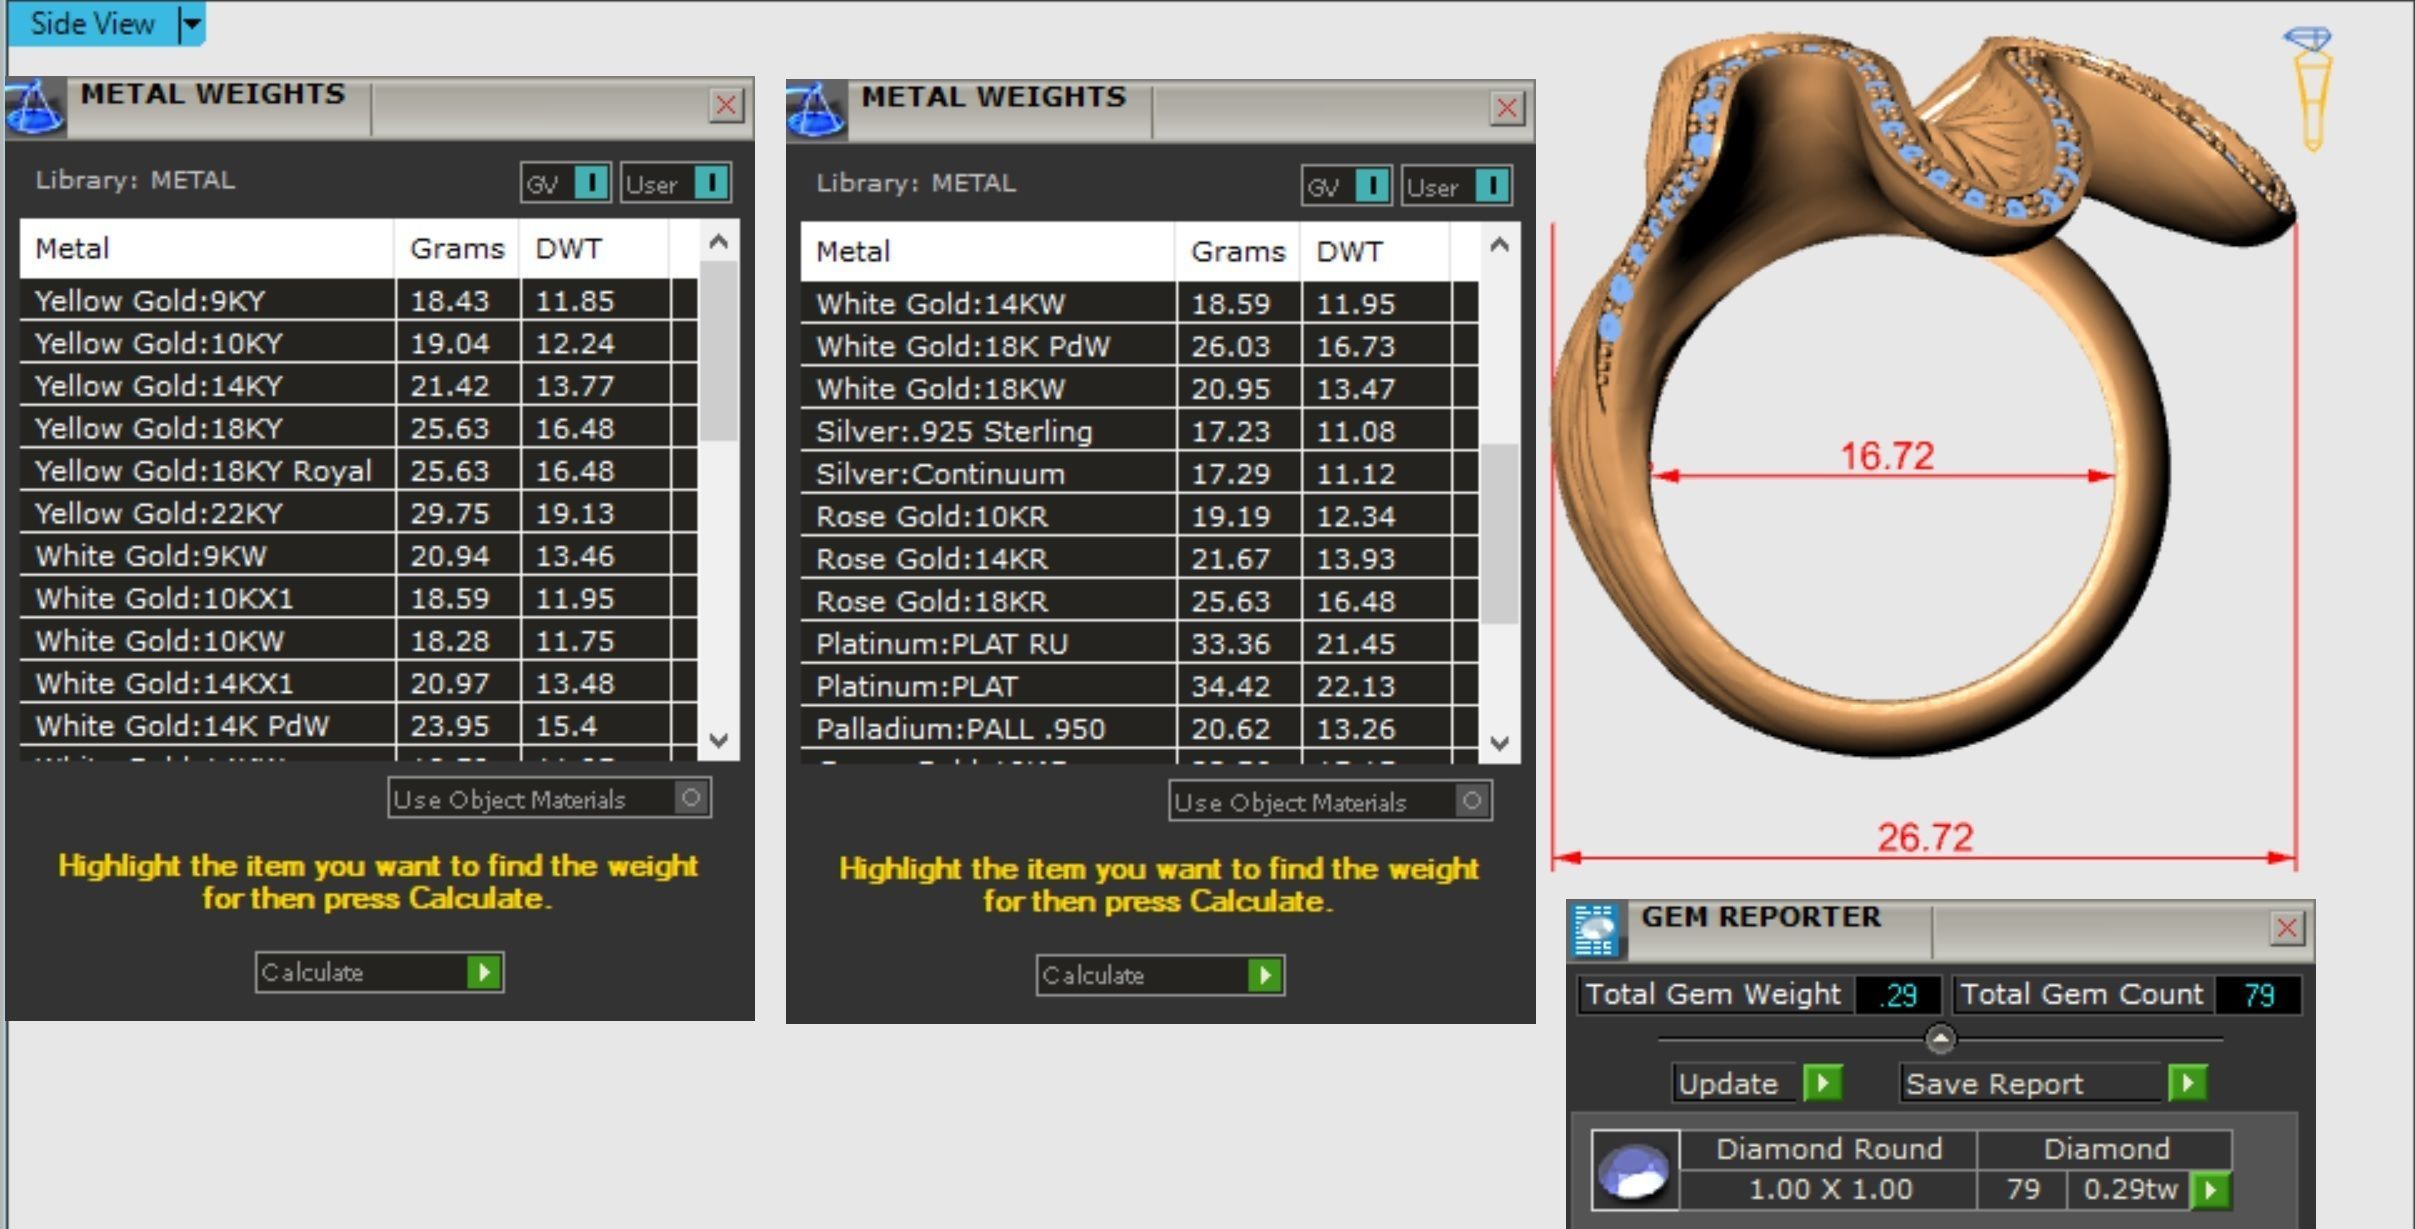The height and width of the screenshot is (1229, 2415).
Task: Click Calculate label in right panel
Action: pos(1093,975)
